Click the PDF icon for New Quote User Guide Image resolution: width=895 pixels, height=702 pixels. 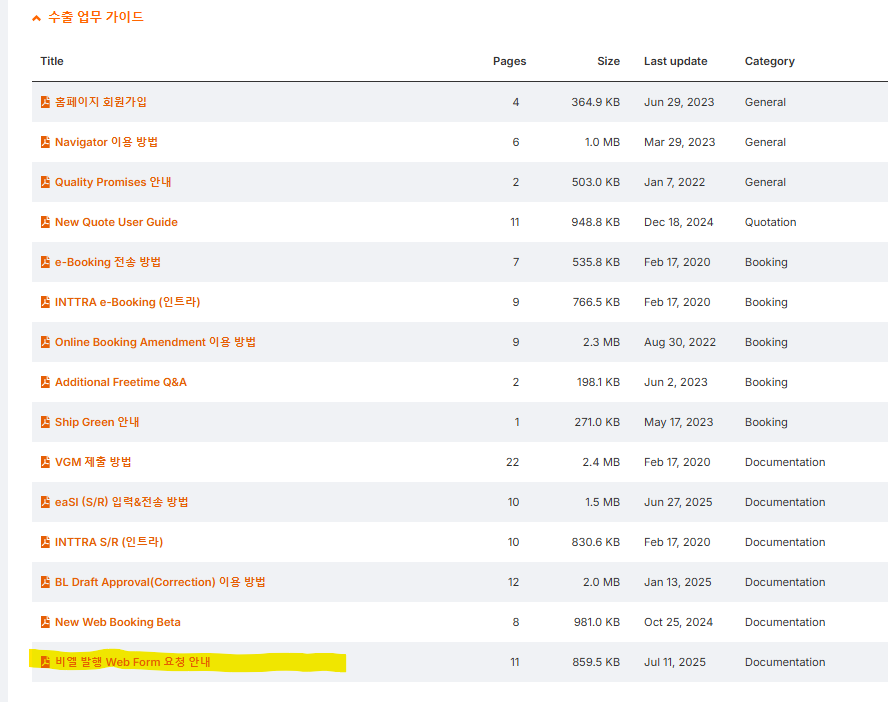tap(45, 221)
